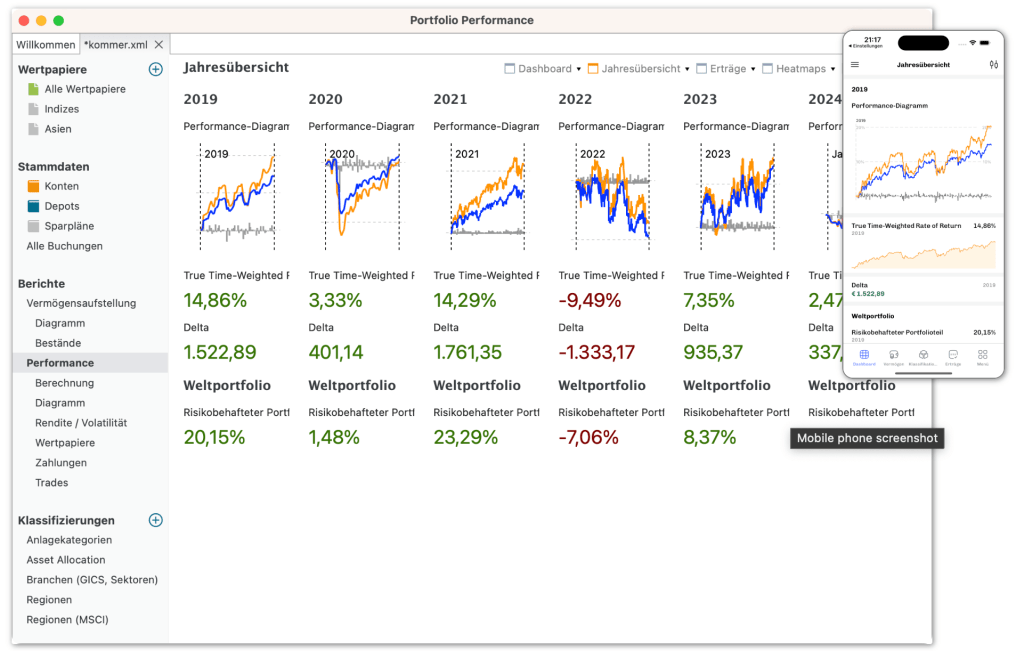
Task: Select the Dashboard icon in the phone bottom bar
Action: point(864,354)
